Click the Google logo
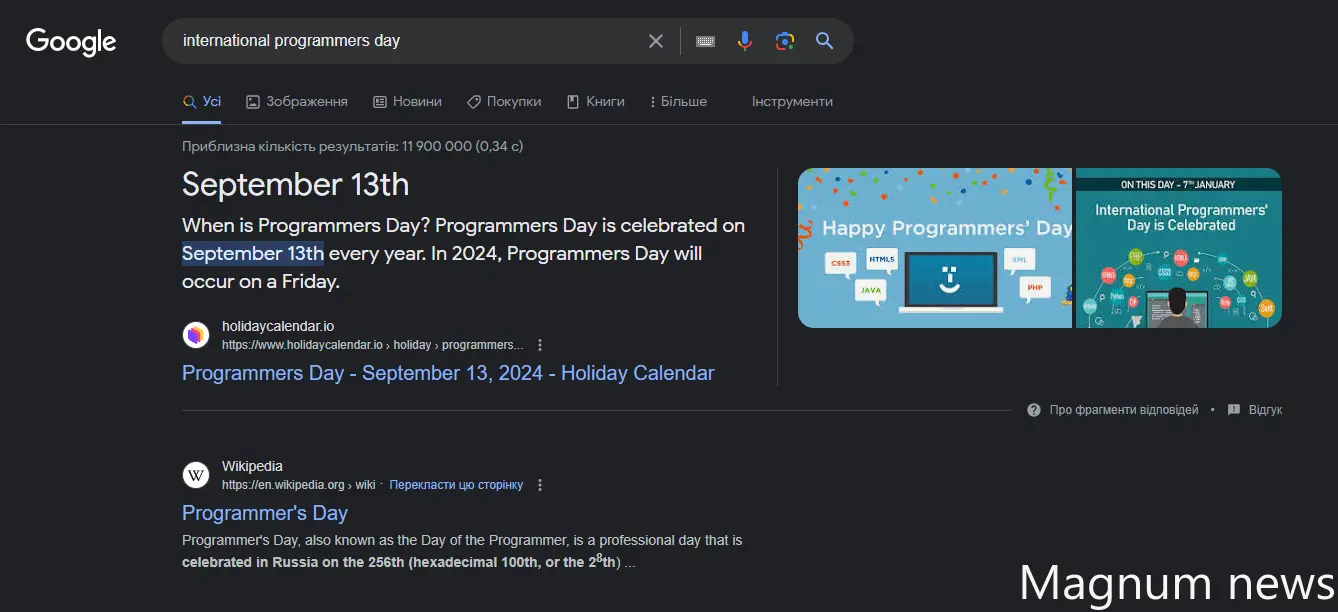The image size is (1338, 612). coord(71,42)
